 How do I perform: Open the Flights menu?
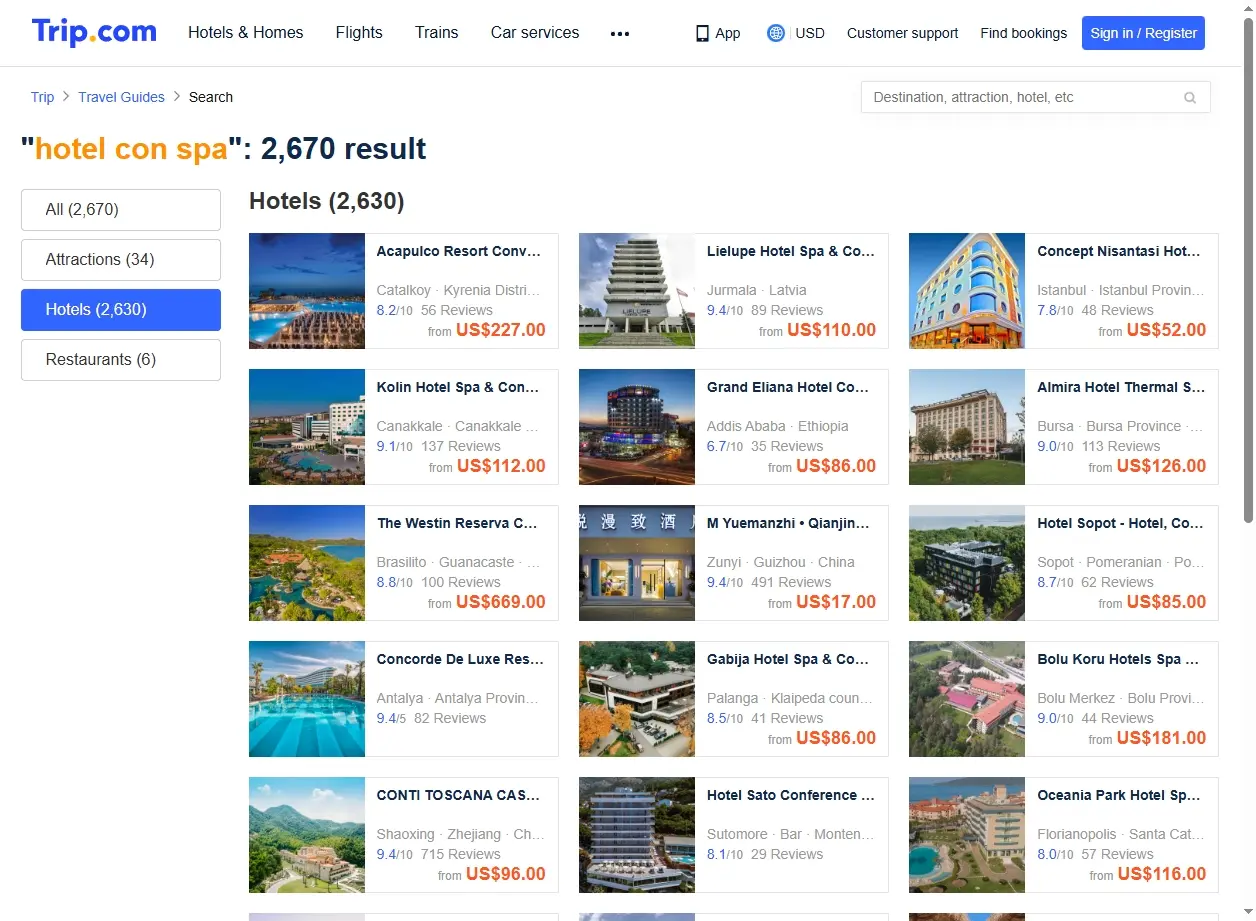point(359,32)
